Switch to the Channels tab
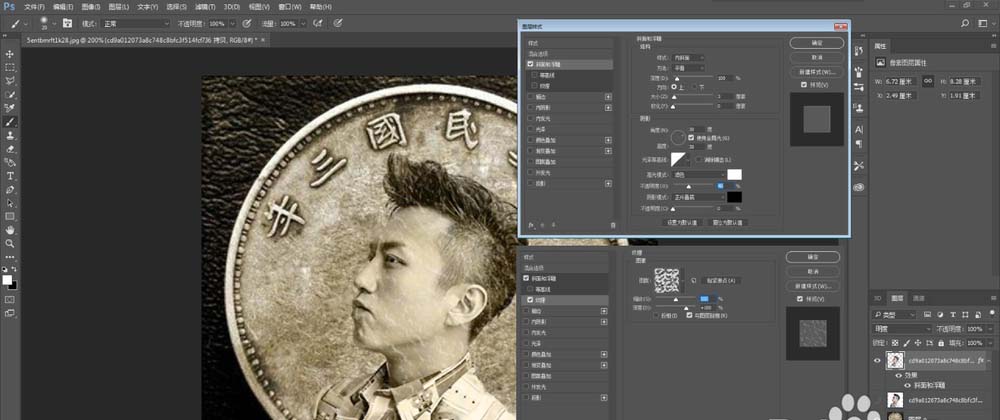Viewport: 1000px width, 420px height. click(x=918, y=298)
